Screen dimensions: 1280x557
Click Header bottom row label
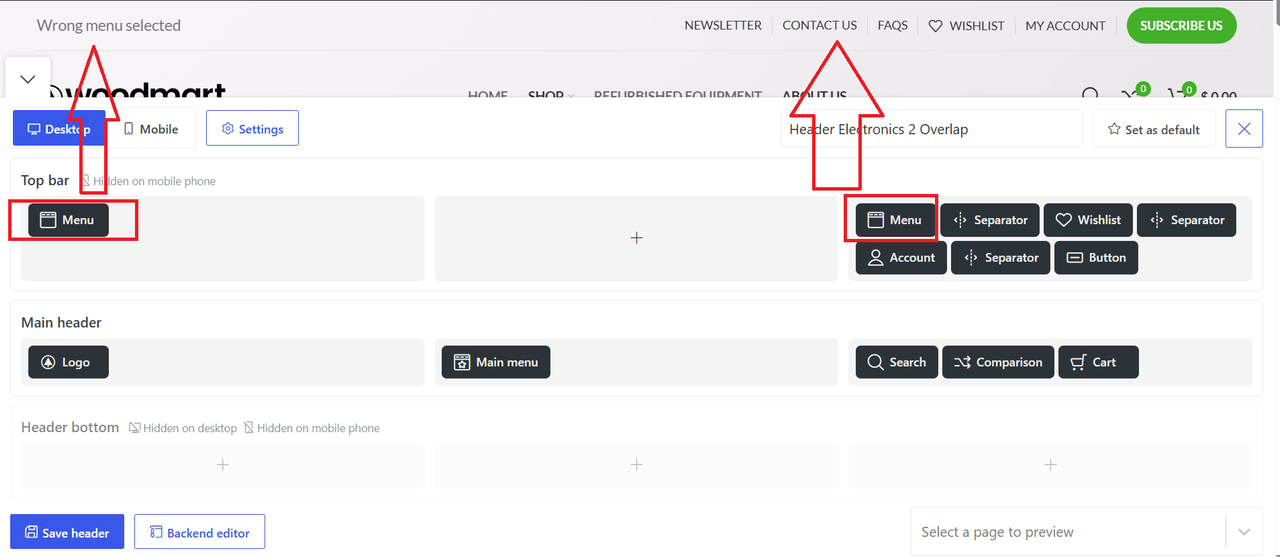[x=70, y=427]
